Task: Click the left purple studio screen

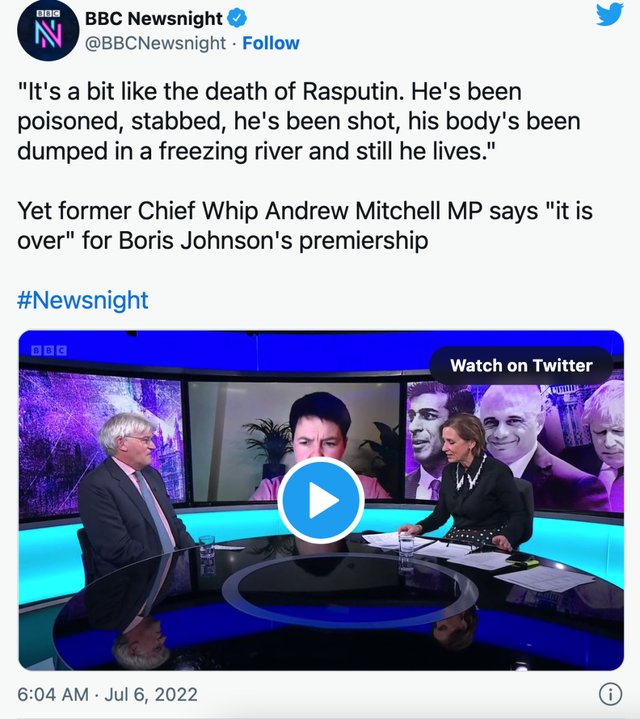Action: click(x=100, y=440)
